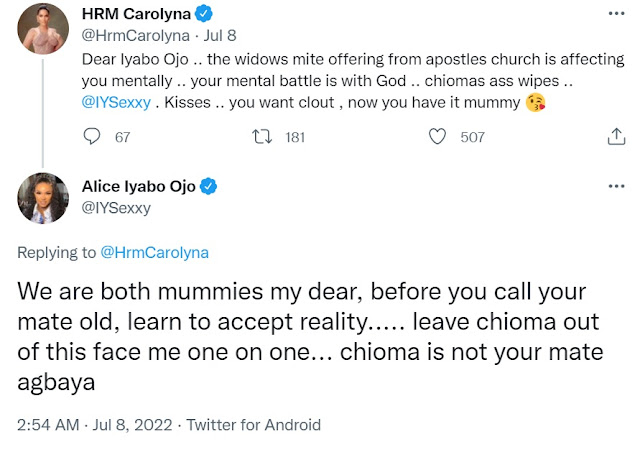Image resolution: width=640 pixels, height=452 pixels.
Task: Click the 181 retweet count
Action: click(x=294, y=137)
